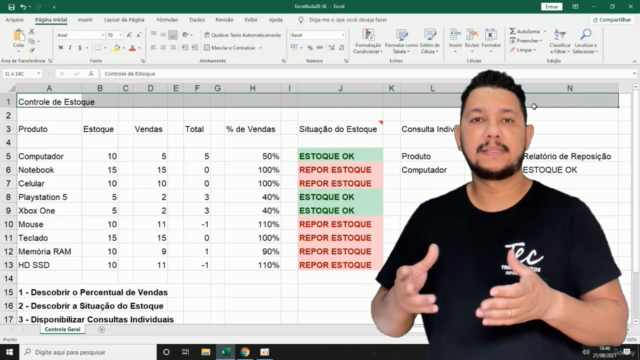Image resolution: width=640 pixels, height=360 pixels.
Task: Open the Limpar clear dropdown
Action: click(523, 50)
